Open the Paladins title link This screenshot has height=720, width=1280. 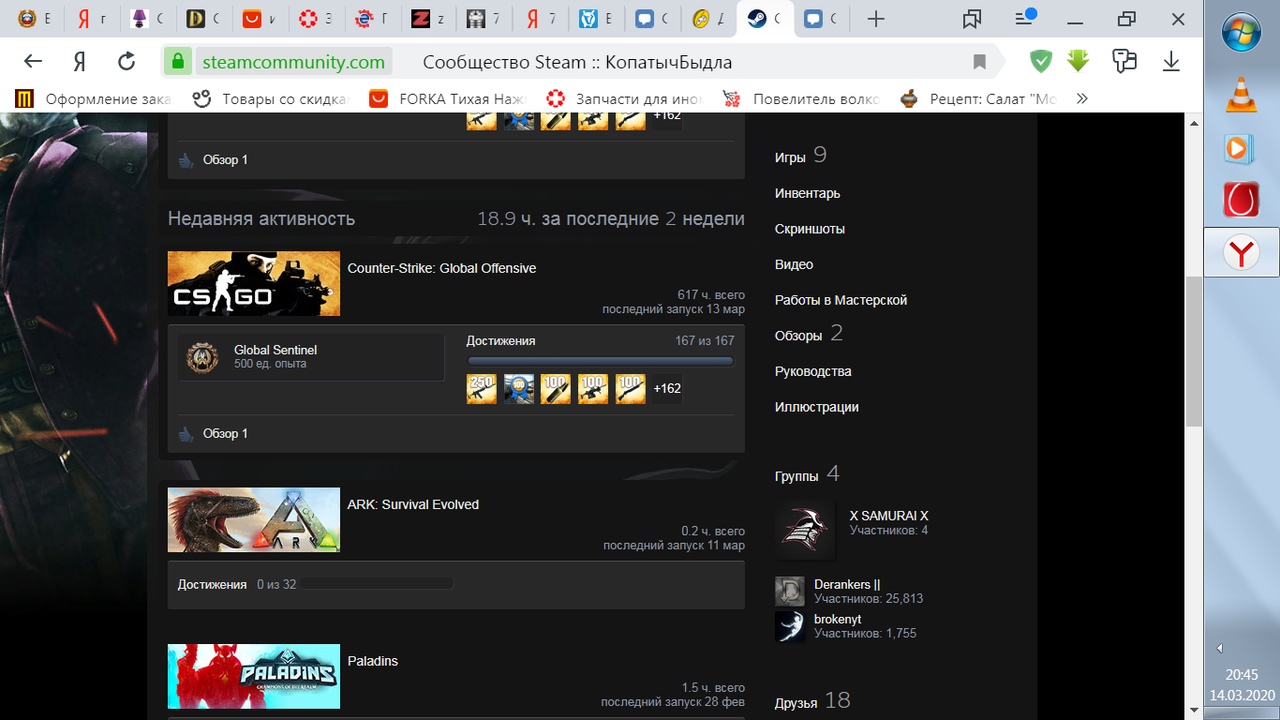pyautogui.click(x=373, y=661)
